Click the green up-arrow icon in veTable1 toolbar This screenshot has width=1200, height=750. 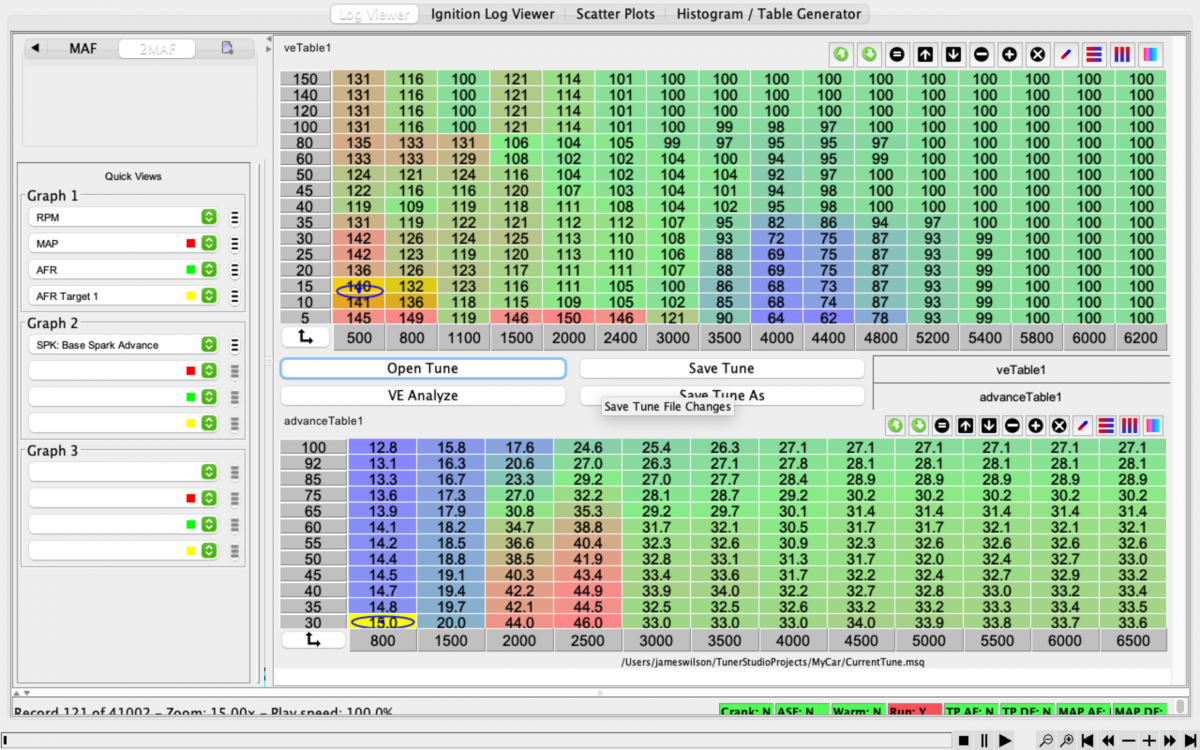point(841,54)
